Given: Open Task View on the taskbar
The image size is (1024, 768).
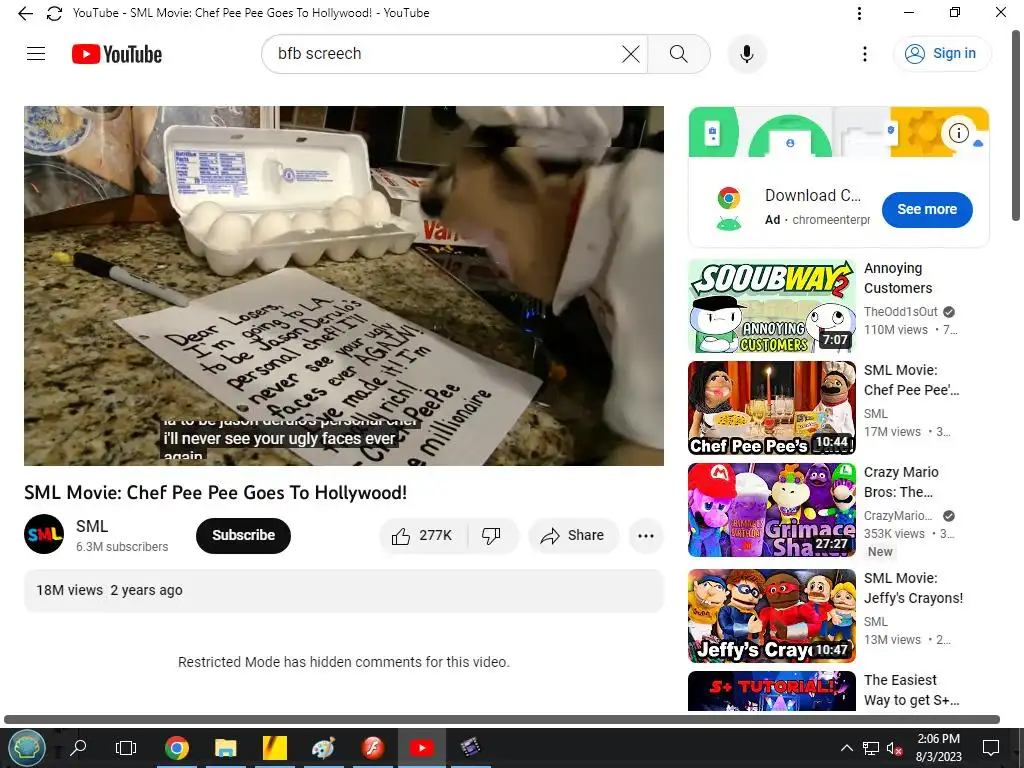Looking at the screenshot, I should tap(125, 748).
